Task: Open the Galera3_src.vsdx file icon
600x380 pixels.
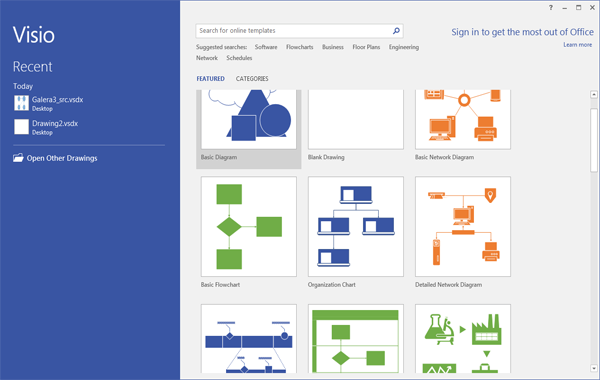Action: 21,103
